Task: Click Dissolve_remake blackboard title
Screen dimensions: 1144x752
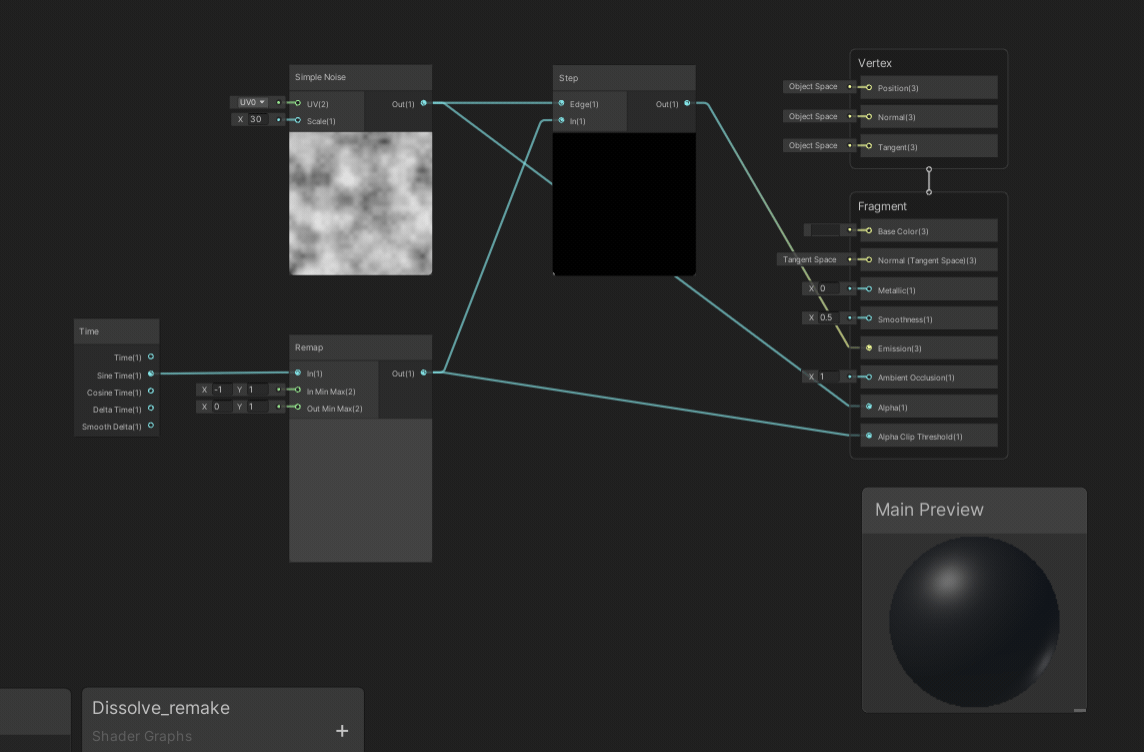Action: (161, 708)
